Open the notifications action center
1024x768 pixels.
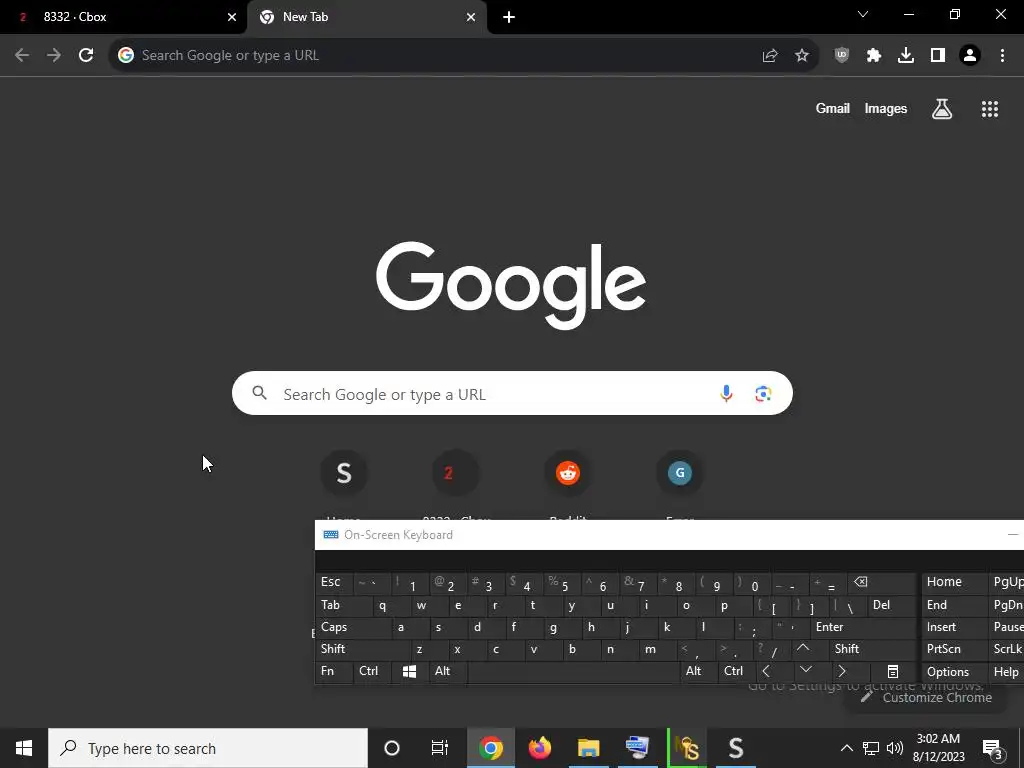click(x=993, y=748)
